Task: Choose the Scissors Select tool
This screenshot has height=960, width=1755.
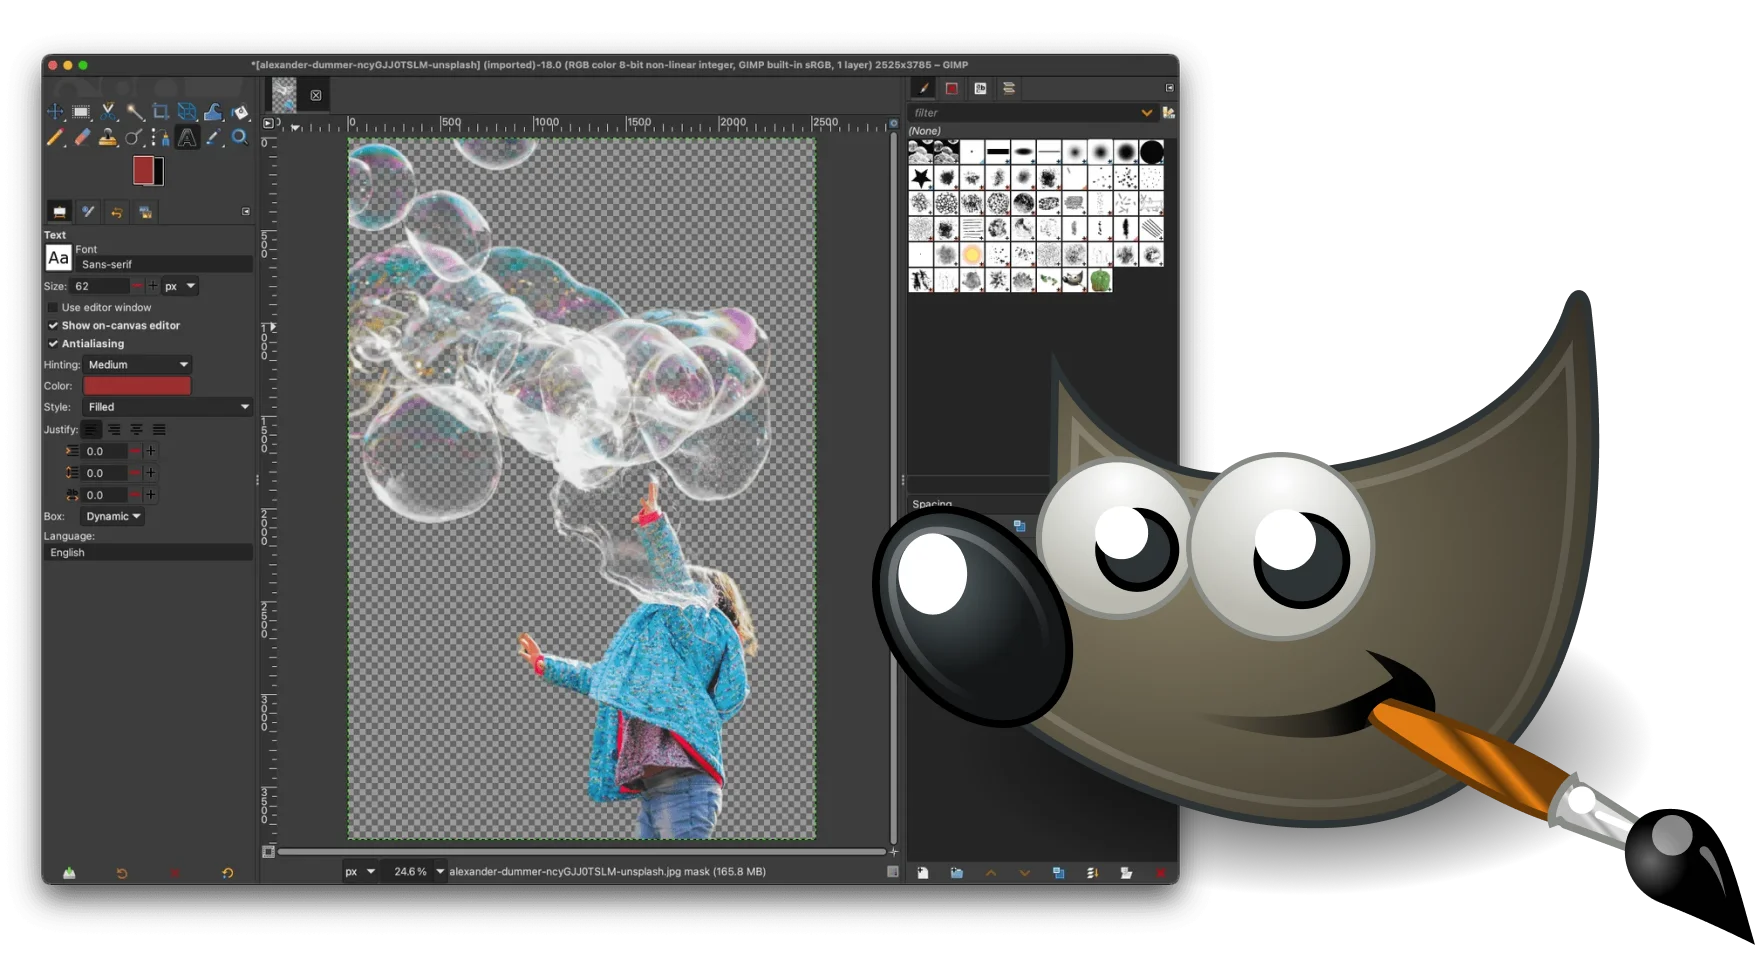Action: tap(108, 112)
